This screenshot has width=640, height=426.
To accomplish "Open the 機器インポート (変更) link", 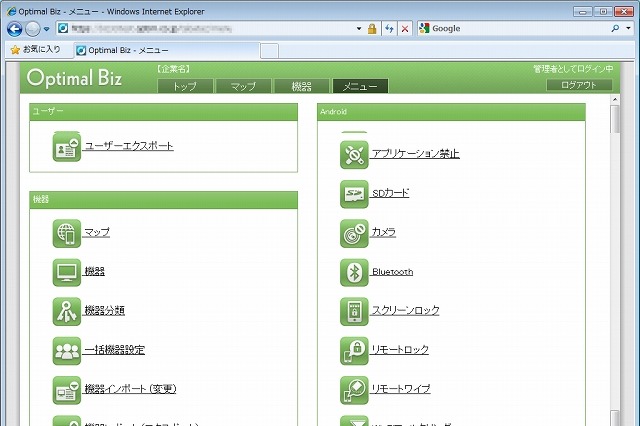I will (x=130, y=388).
